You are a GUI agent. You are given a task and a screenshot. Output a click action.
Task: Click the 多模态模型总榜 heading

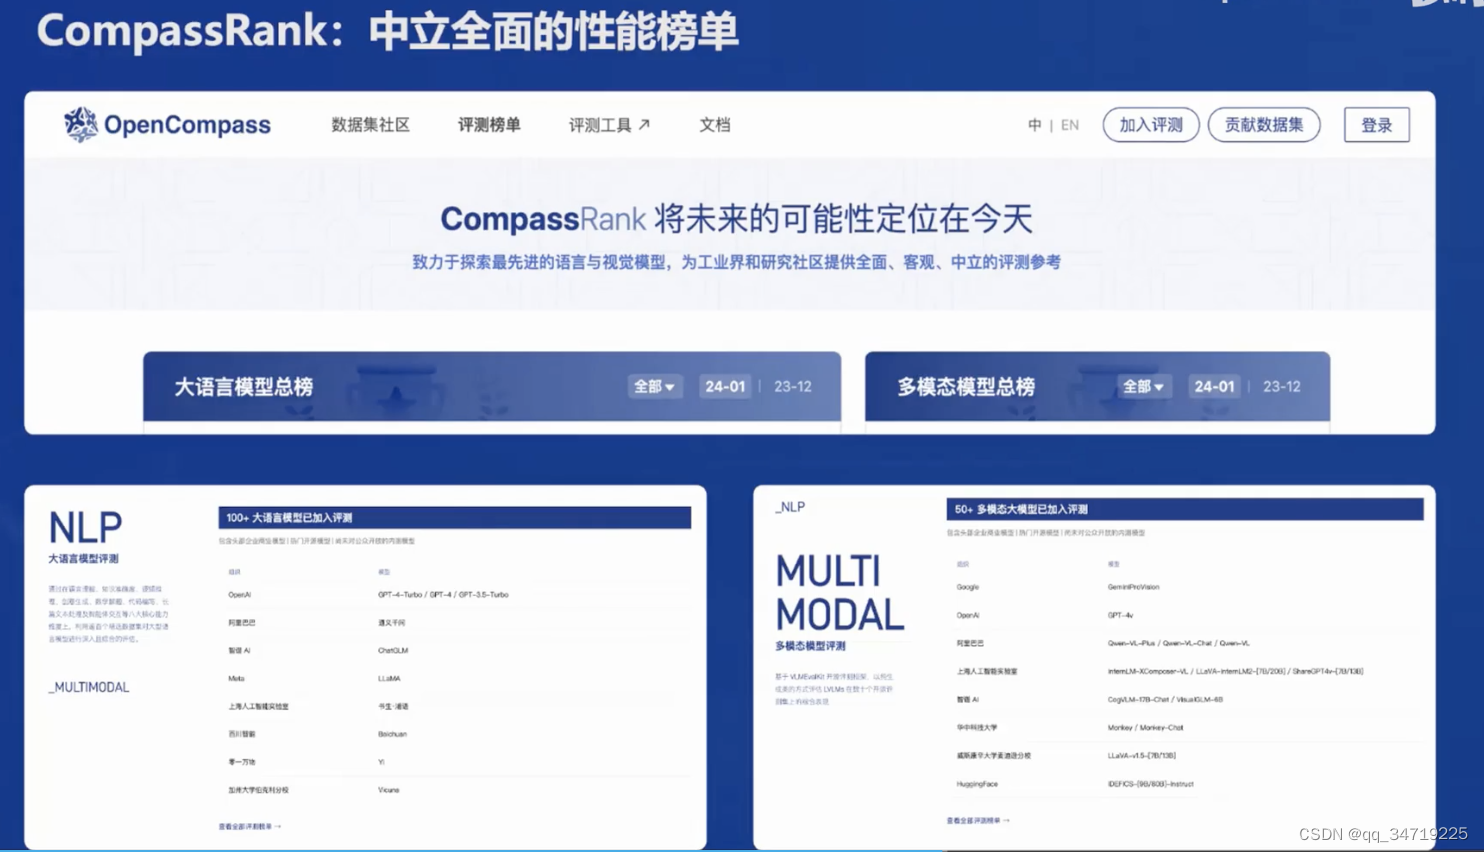click(966, 387)
